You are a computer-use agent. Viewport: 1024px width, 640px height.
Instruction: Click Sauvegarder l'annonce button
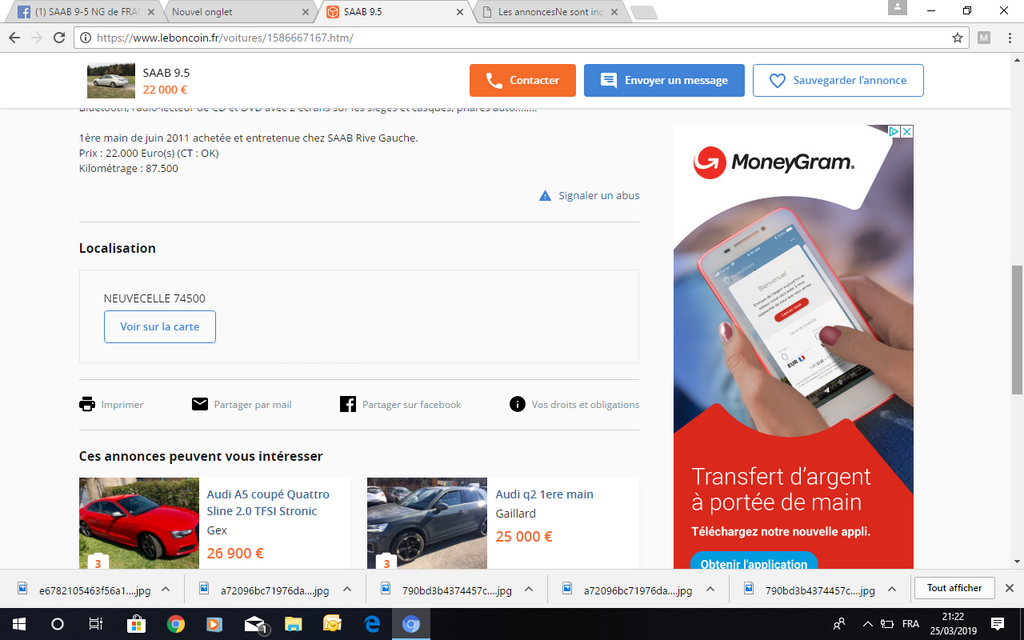838,80
